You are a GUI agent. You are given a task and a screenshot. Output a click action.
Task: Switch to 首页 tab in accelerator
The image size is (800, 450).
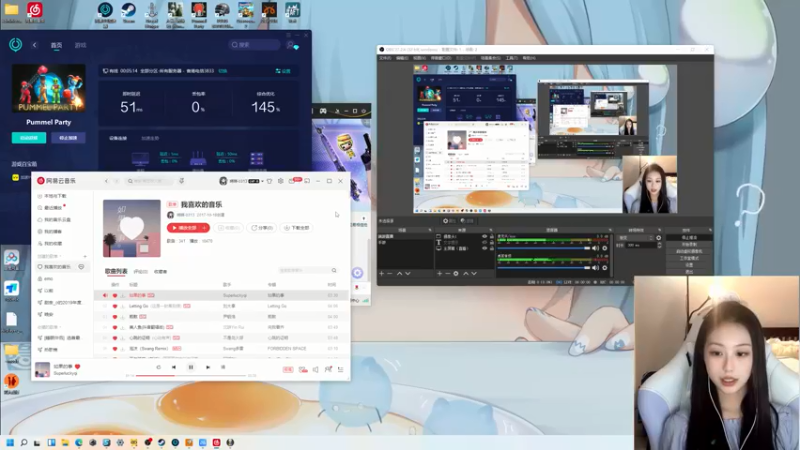tap(56, 45)
